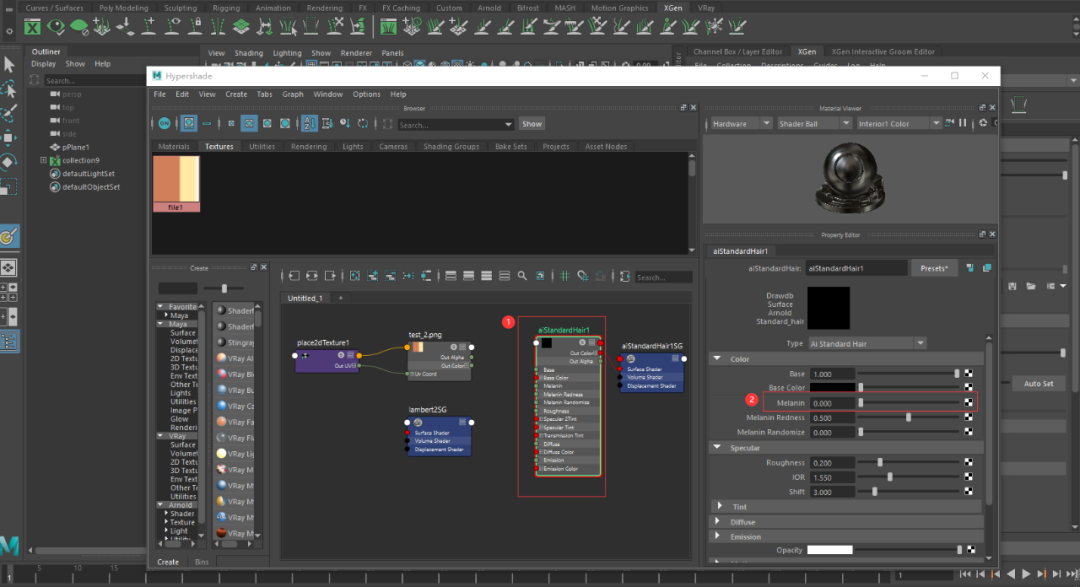Click the map button for Melanin attribute
Image resolution: width=1080 pixels, height=587 pixels.
pos(968,402)
